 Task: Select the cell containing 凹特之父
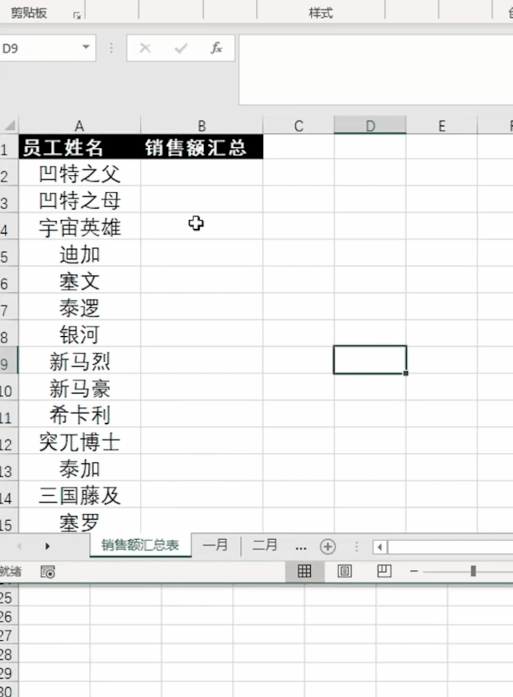tap(80, 173)
